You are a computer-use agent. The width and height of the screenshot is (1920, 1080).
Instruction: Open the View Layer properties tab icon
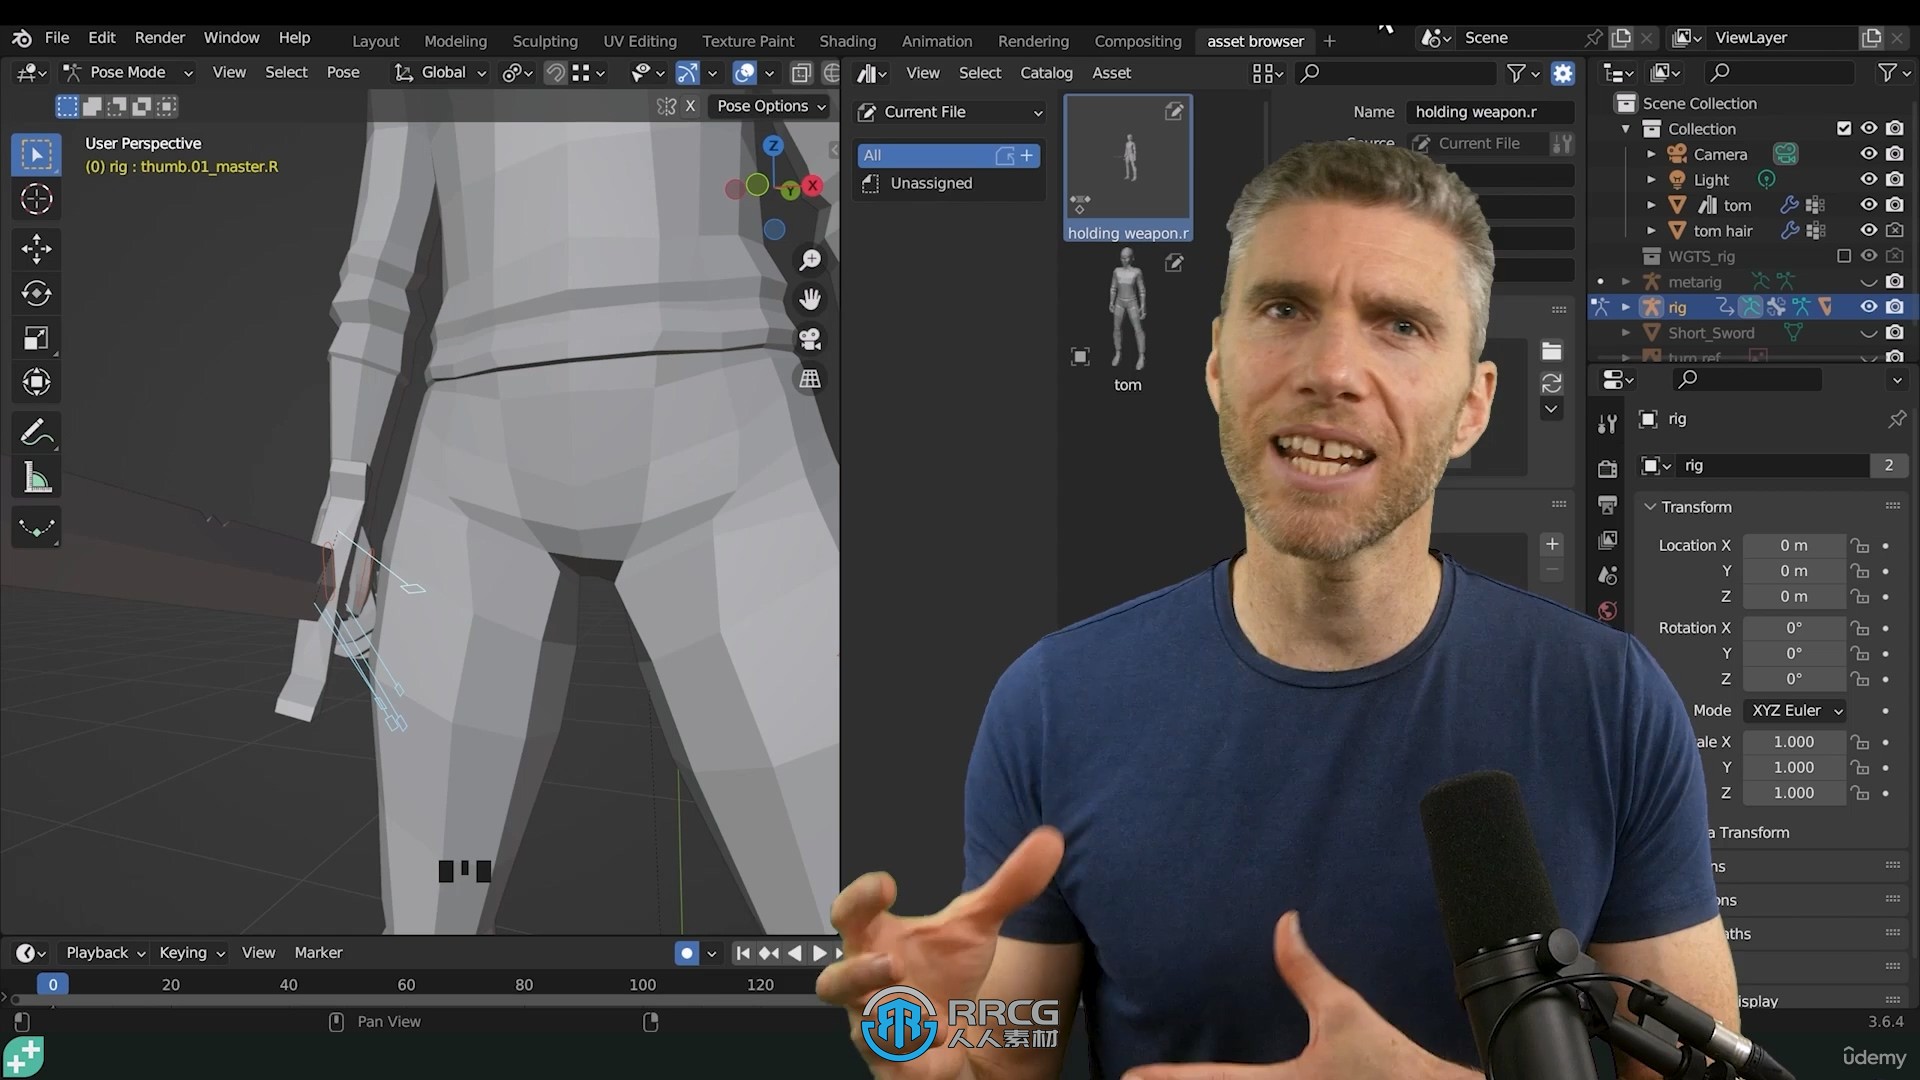(1607, 540)
